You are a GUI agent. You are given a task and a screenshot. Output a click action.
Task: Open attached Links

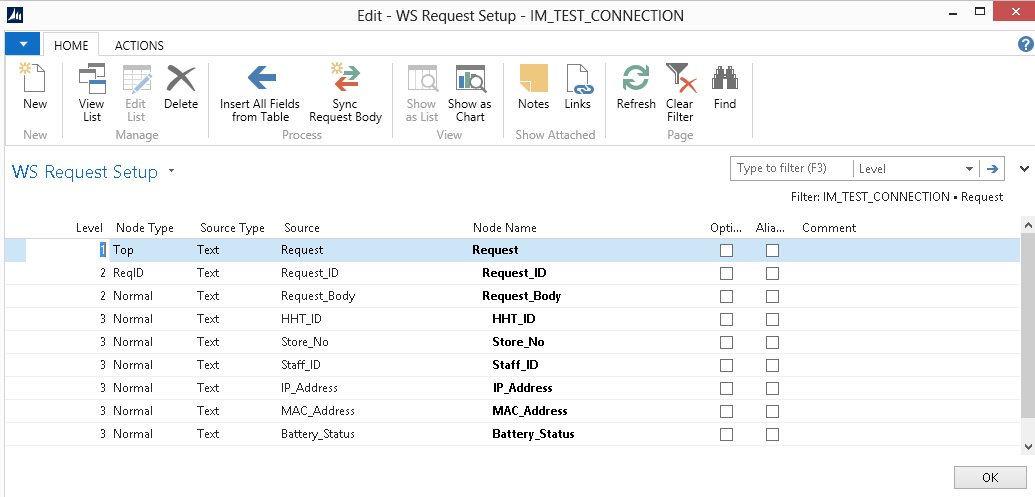[577, 90]
